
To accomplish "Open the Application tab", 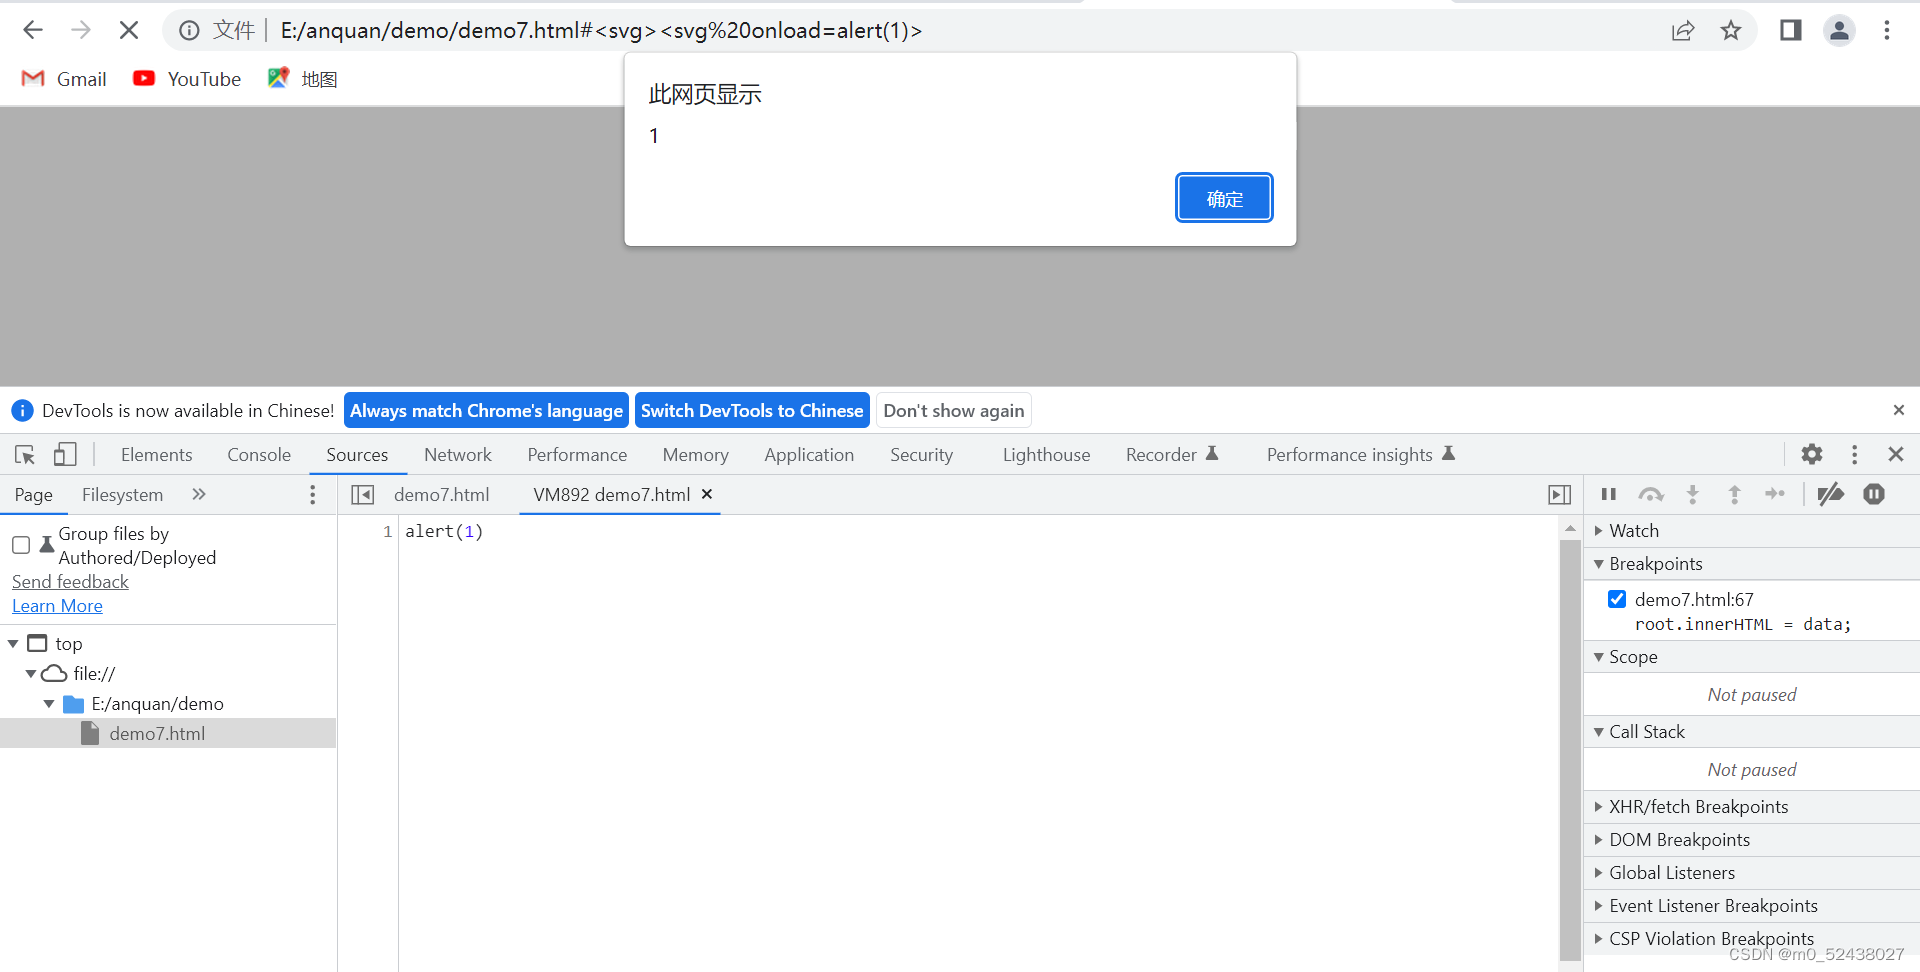I will (x=809, y=455).
